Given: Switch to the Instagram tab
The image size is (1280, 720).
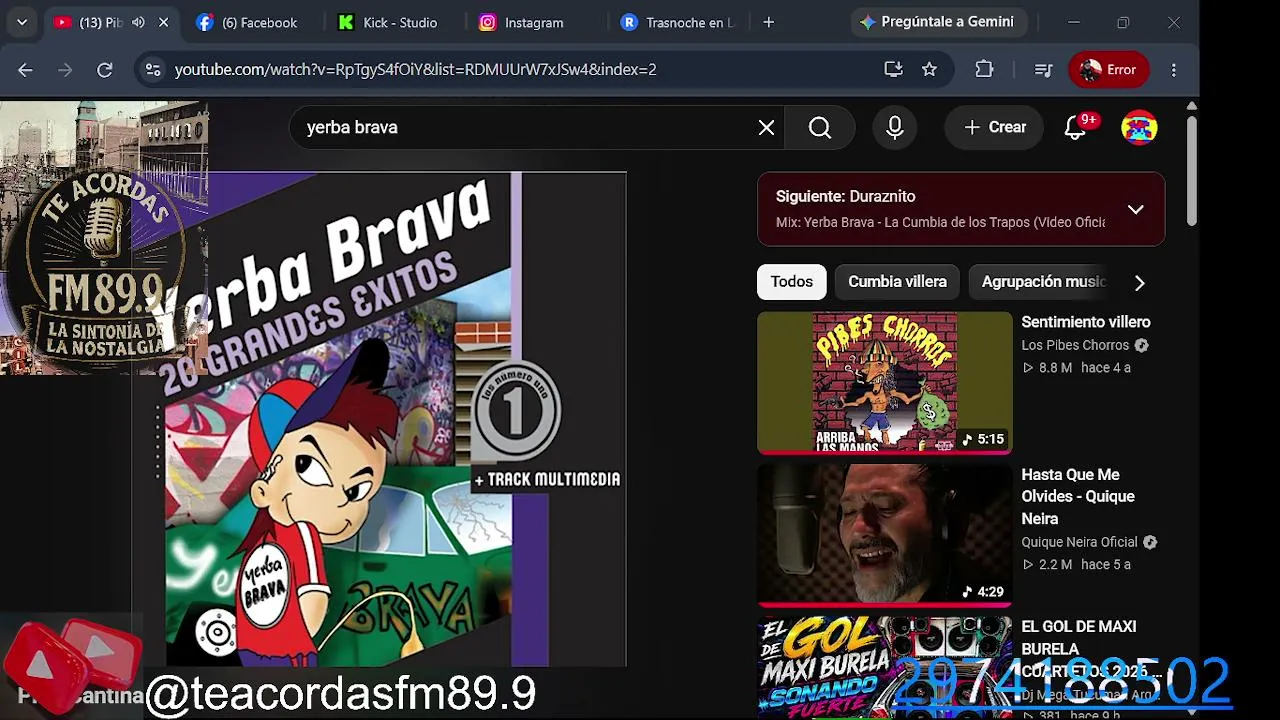Looking at the screenshot, I should (522, 22).
